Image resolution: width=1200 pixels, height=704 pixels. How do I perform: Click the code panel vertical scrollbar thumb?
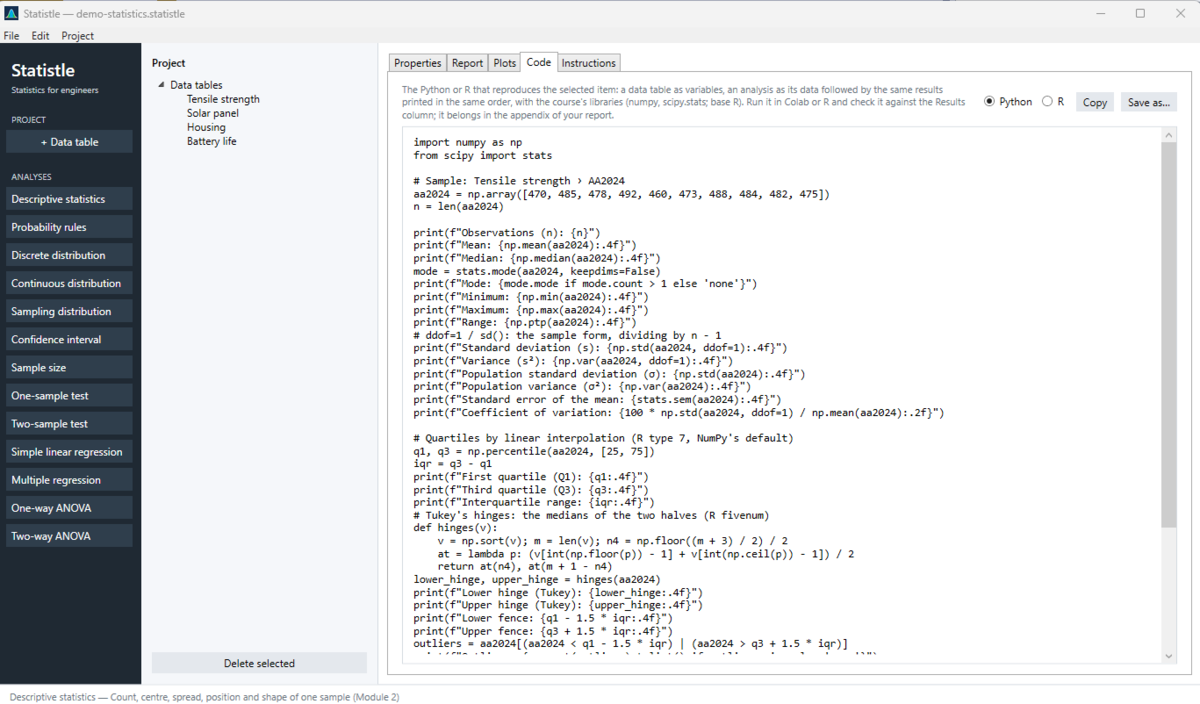pos(1169,335)
